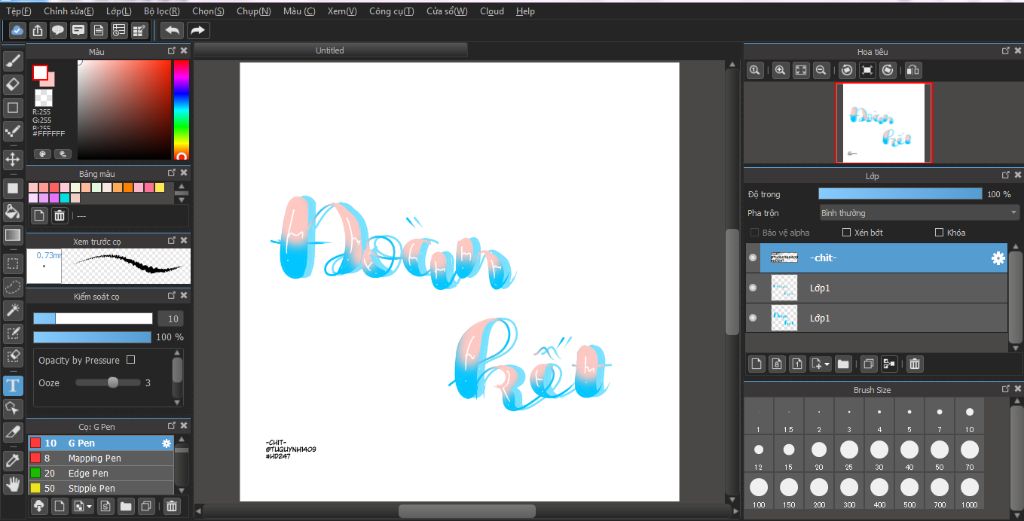The height and width of the screenshot is (521, 1024).
Task: Undock the Brush Size panel
Action: pyautogui.click(x=1006, y=388)
